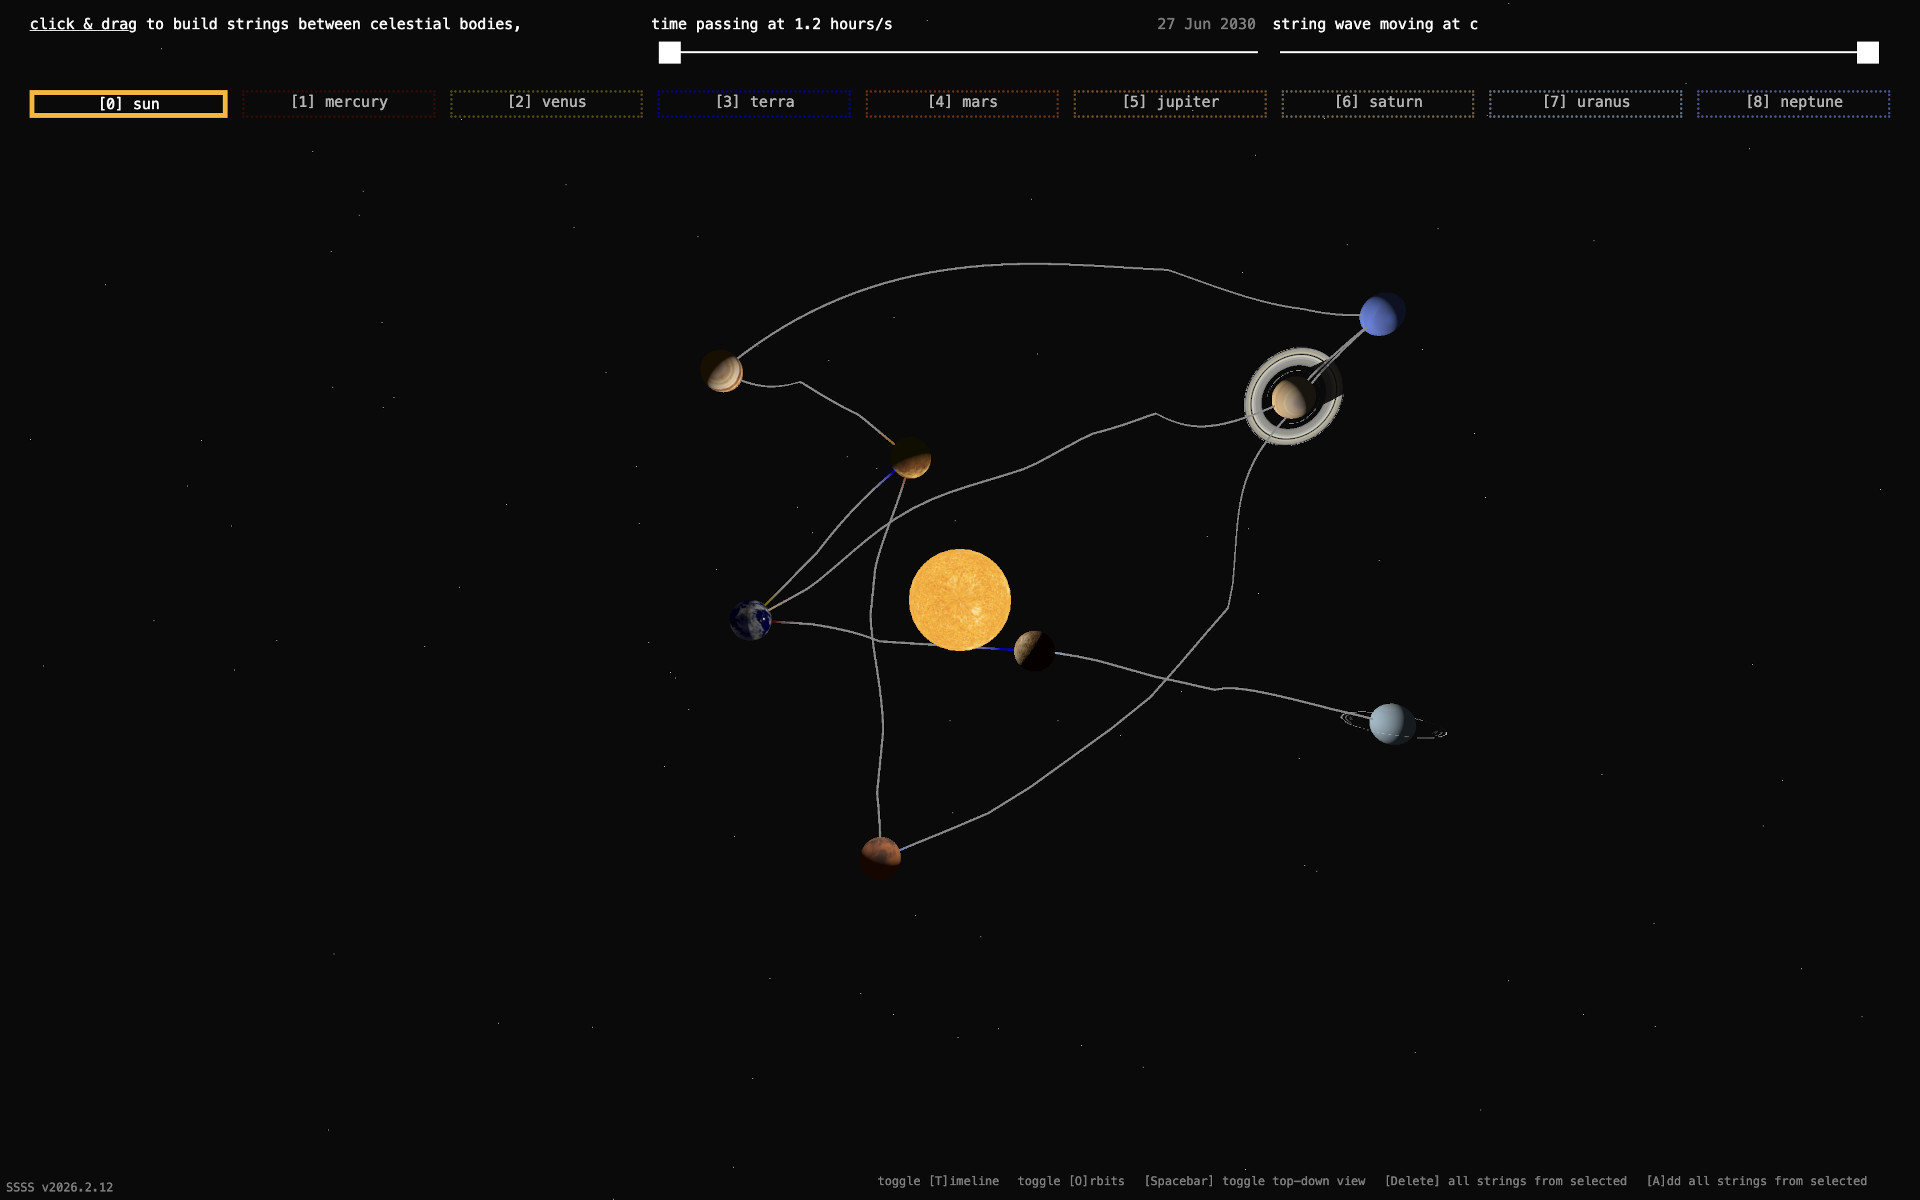Screen dimensions: 1920x1200
Task: Click the Sun in the center
Action: 959,599
